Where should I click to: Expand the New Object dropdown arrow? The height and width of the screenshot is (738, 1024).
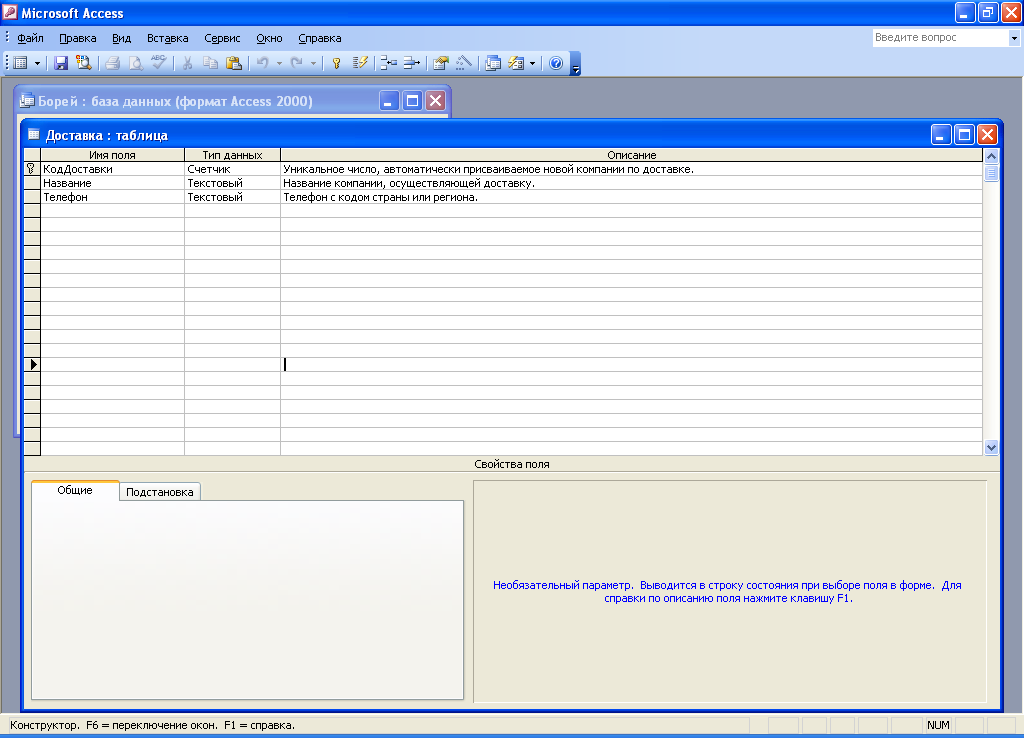pyautogui.click(x=533, y=63)
